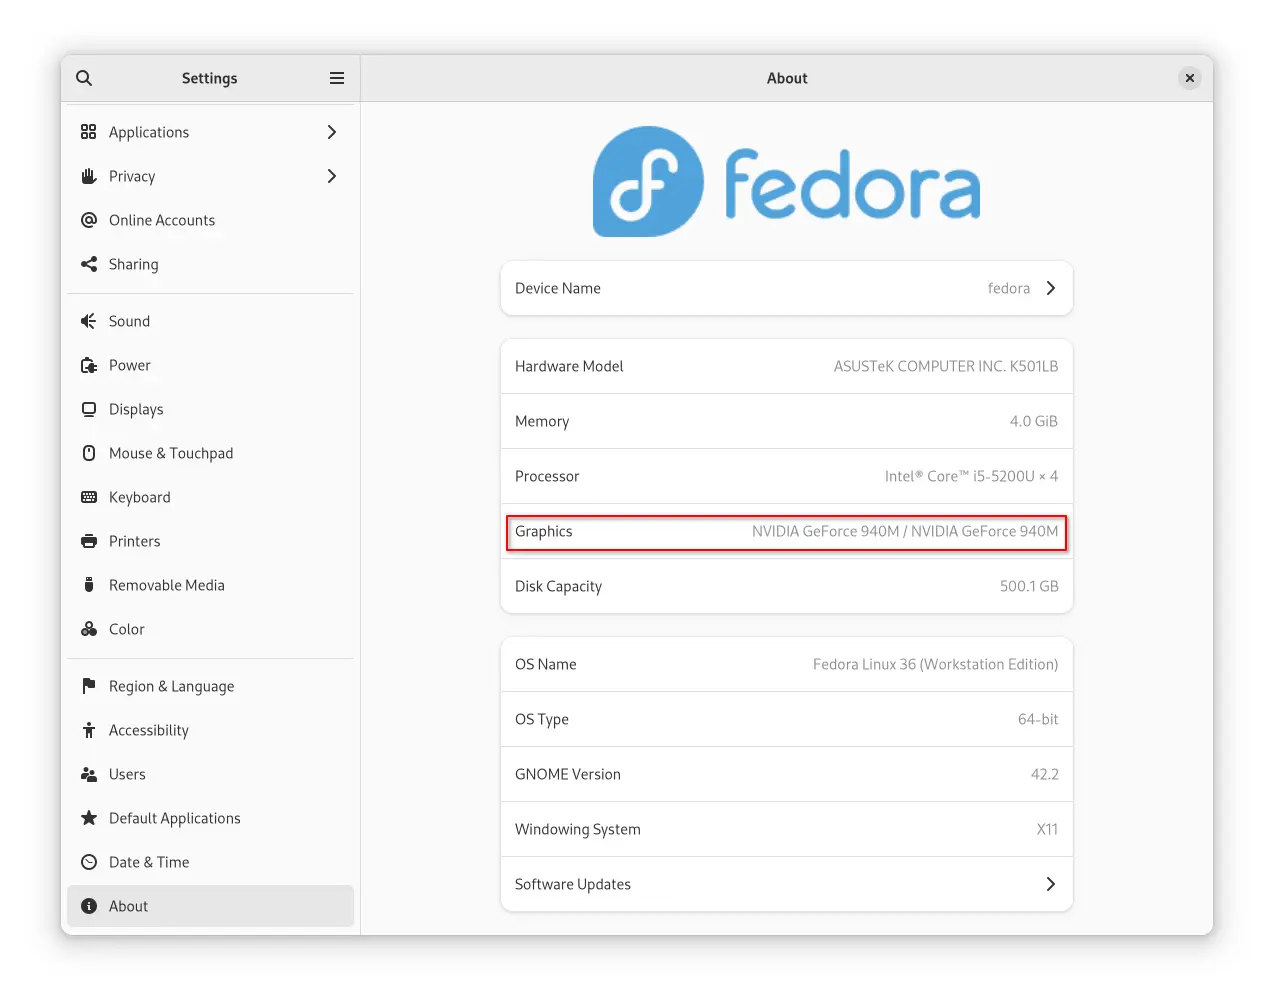This screenshot has width=1274, height=1002.
Task: Open Region & Language settings
Action: [x=171, y=686]
